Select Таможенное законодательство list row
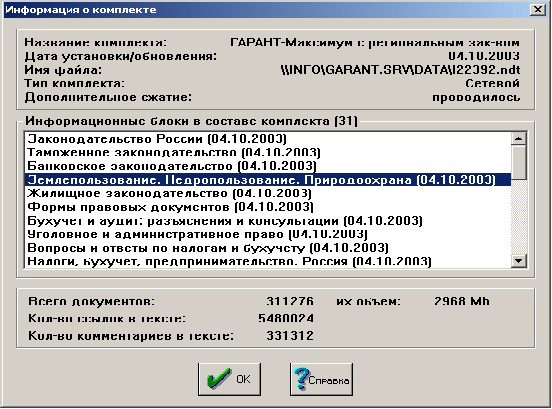Screen dimensions: 552x409 point(268,152)
